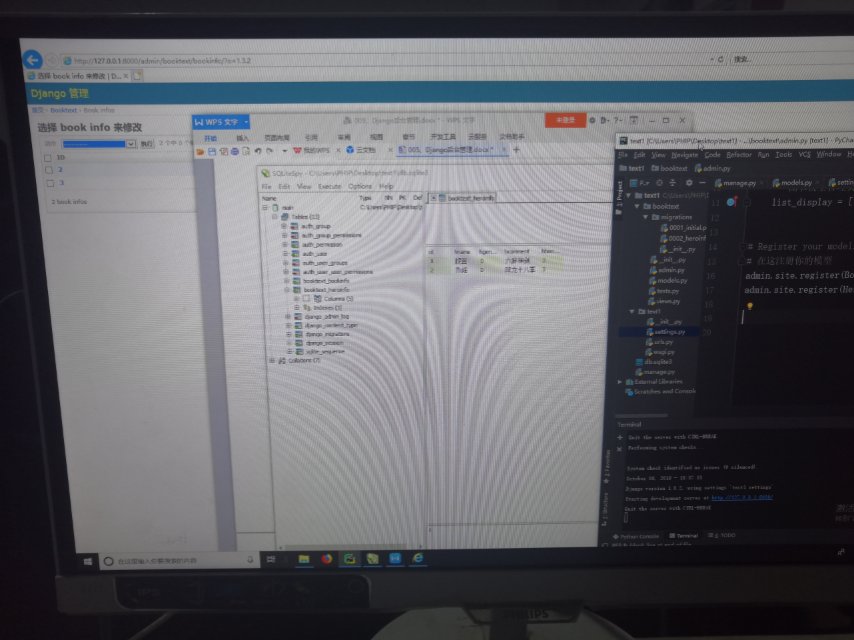Viewport: 854px width, 640px height.
Task: Switch to the models.py editor tab
Action: tap(793, 183)
